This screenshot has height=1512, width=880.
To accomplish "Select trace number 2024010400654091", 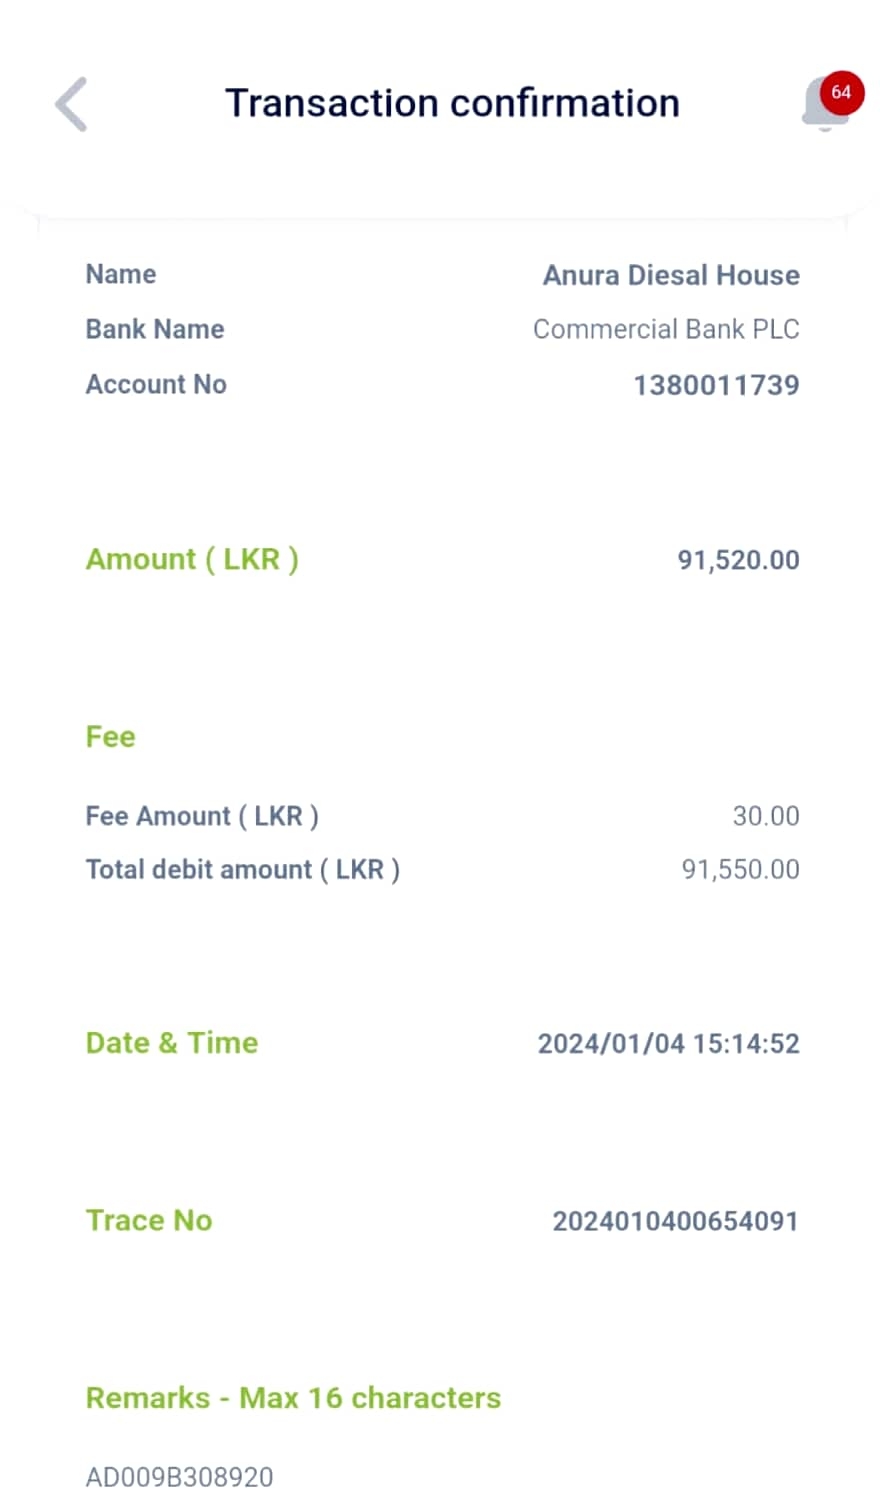I will (675, 1221).
